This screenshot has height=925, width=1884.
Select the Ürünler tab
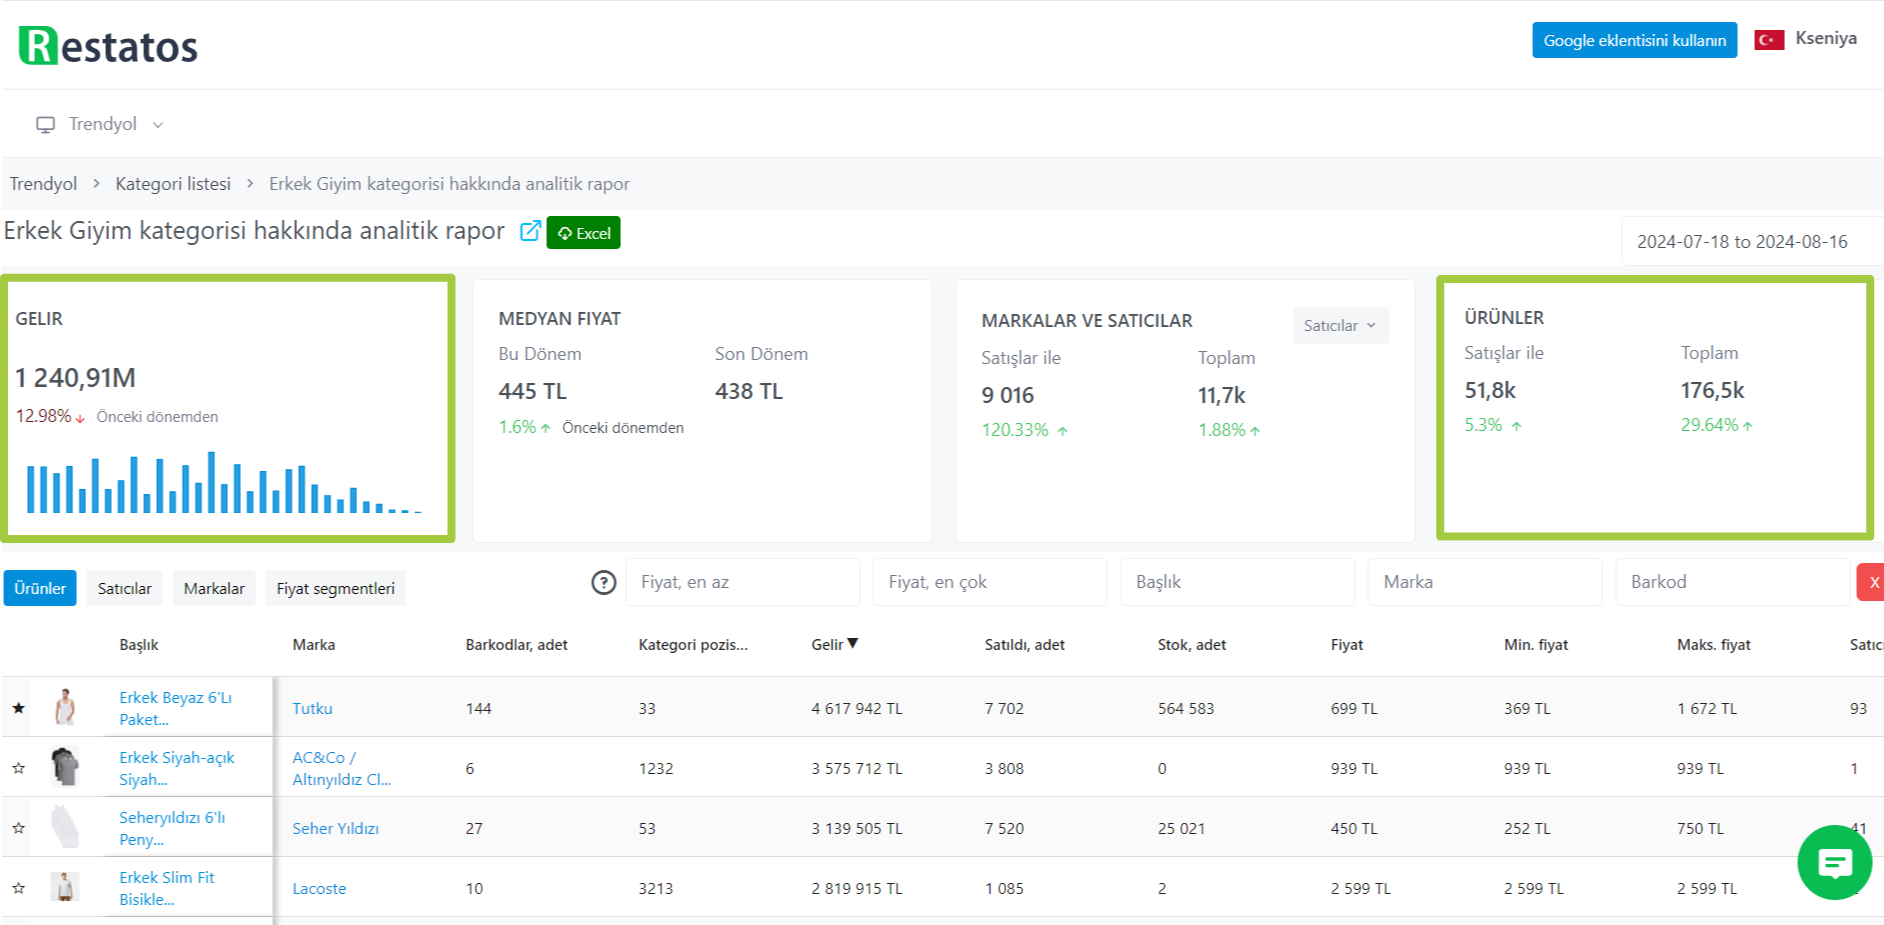(40, 588)
